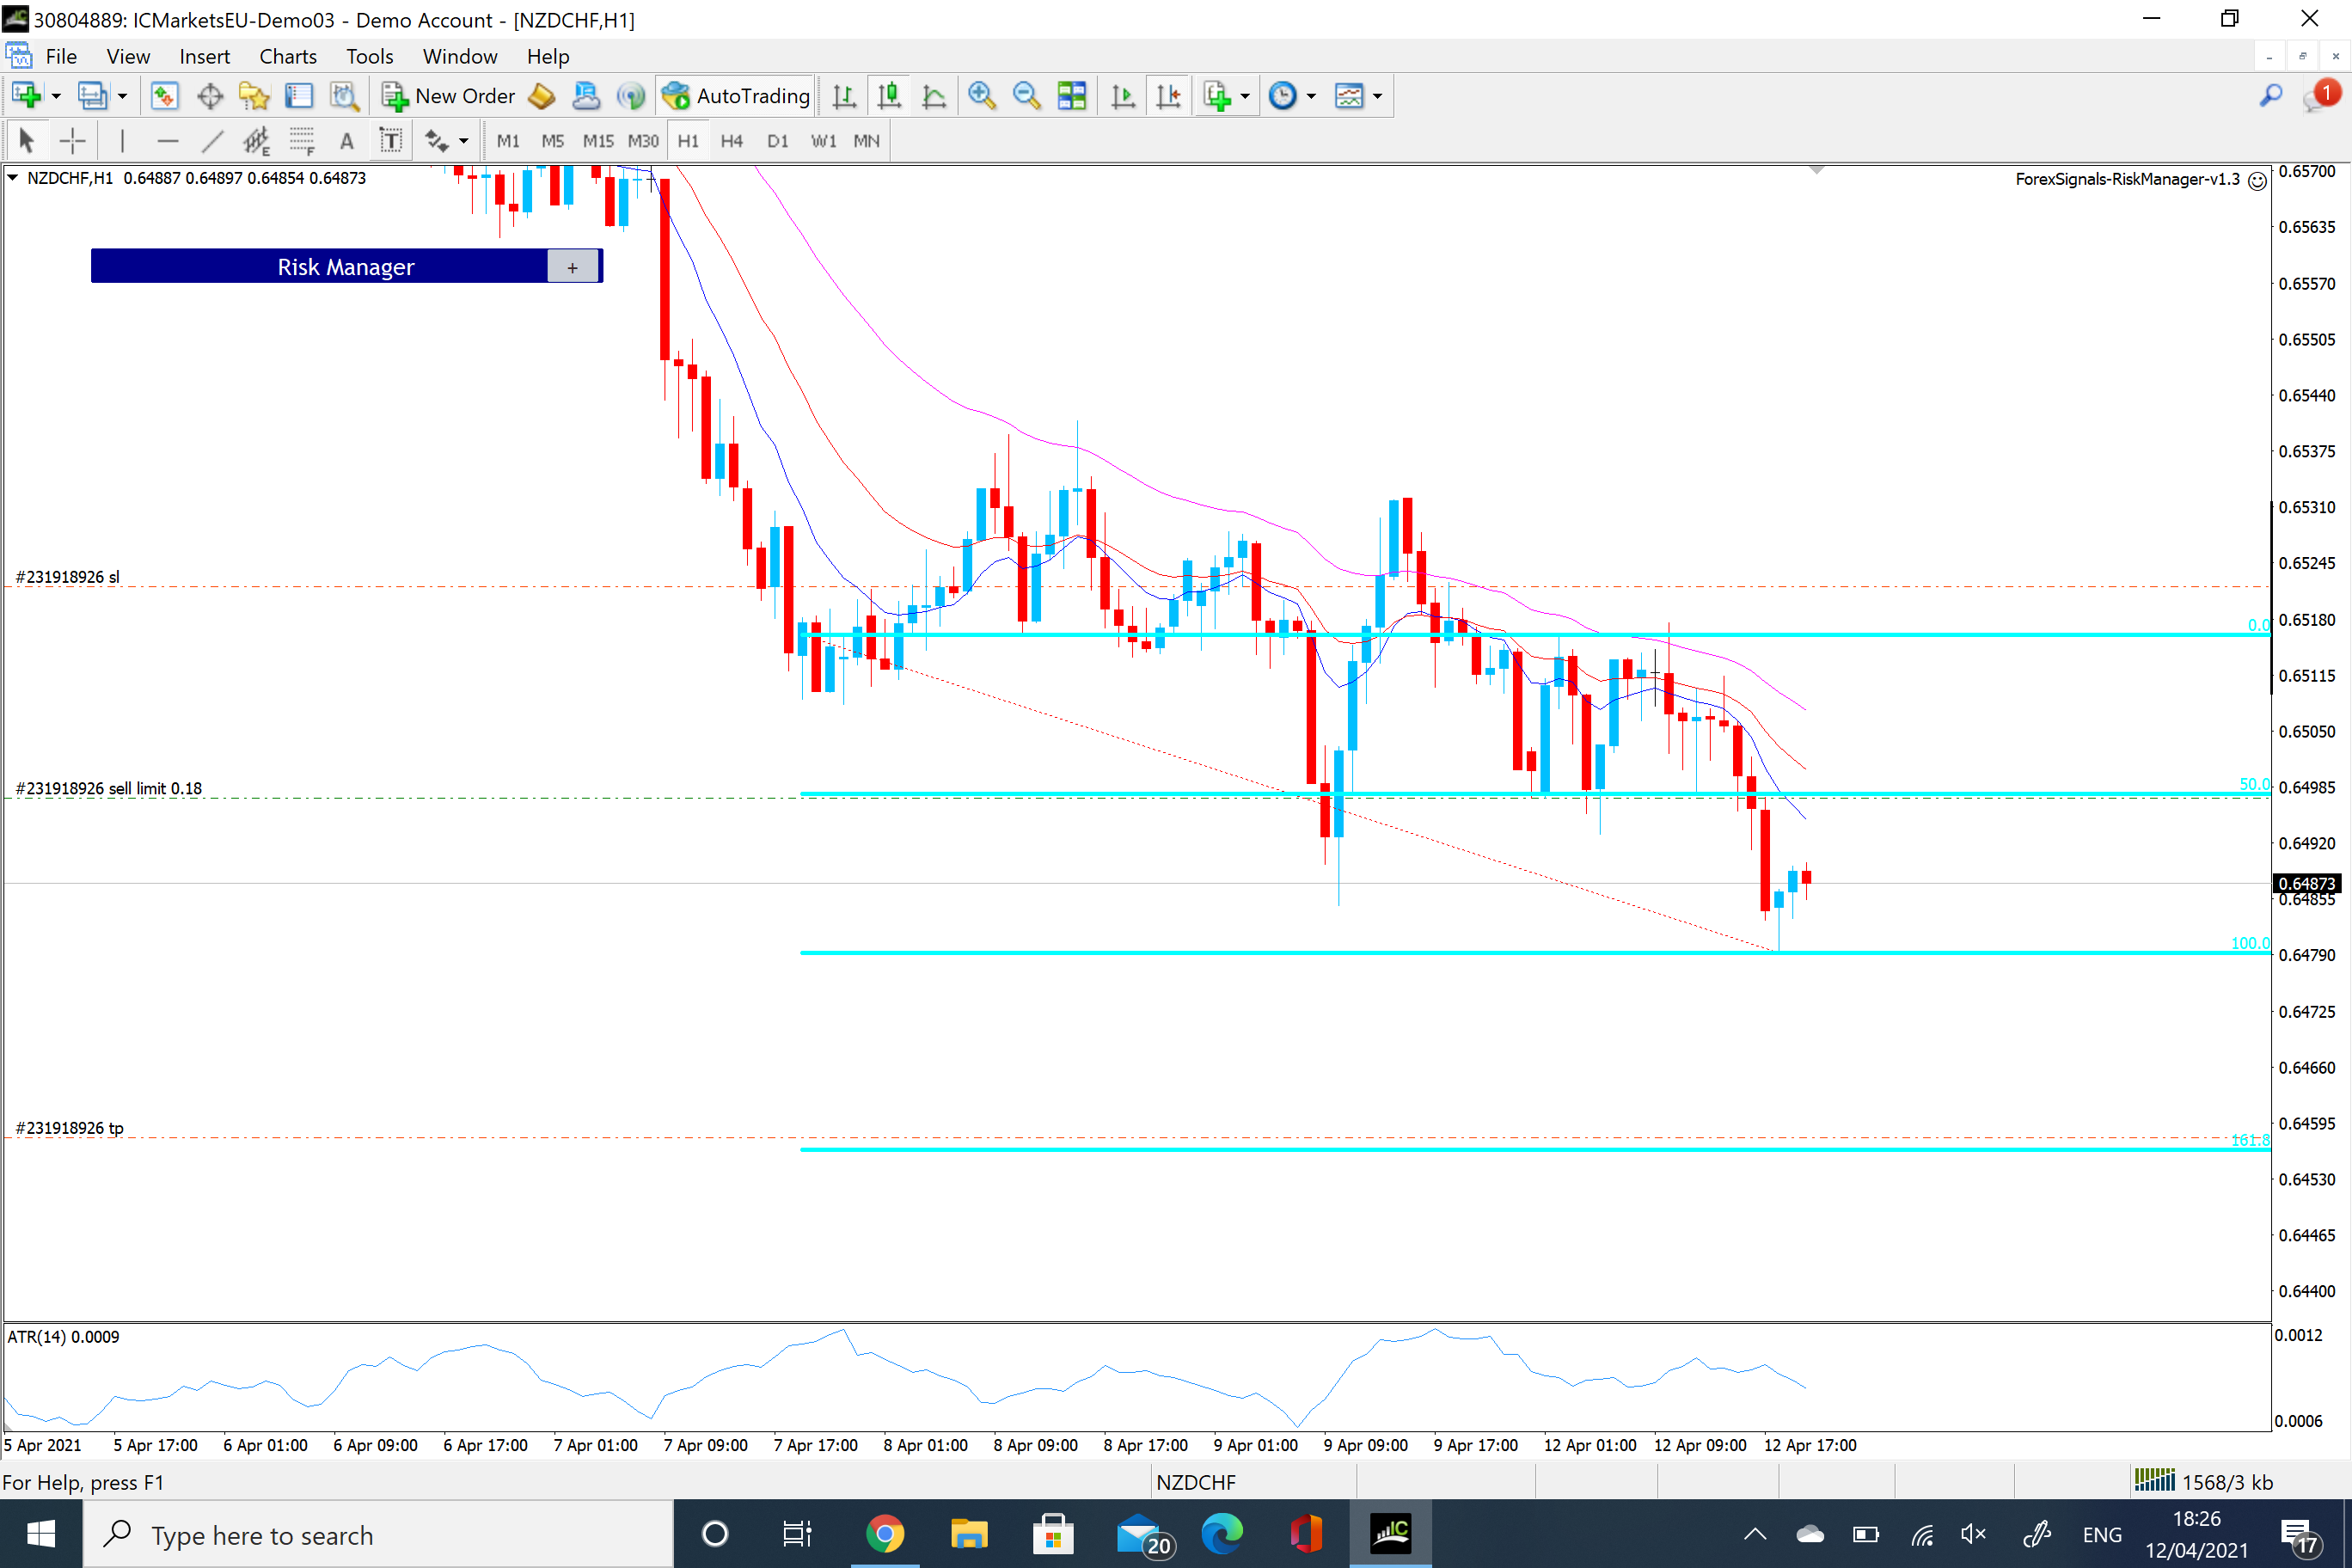Click the New Order button
Viewport: 2352px width, 1568px height.
coord(449,96)
